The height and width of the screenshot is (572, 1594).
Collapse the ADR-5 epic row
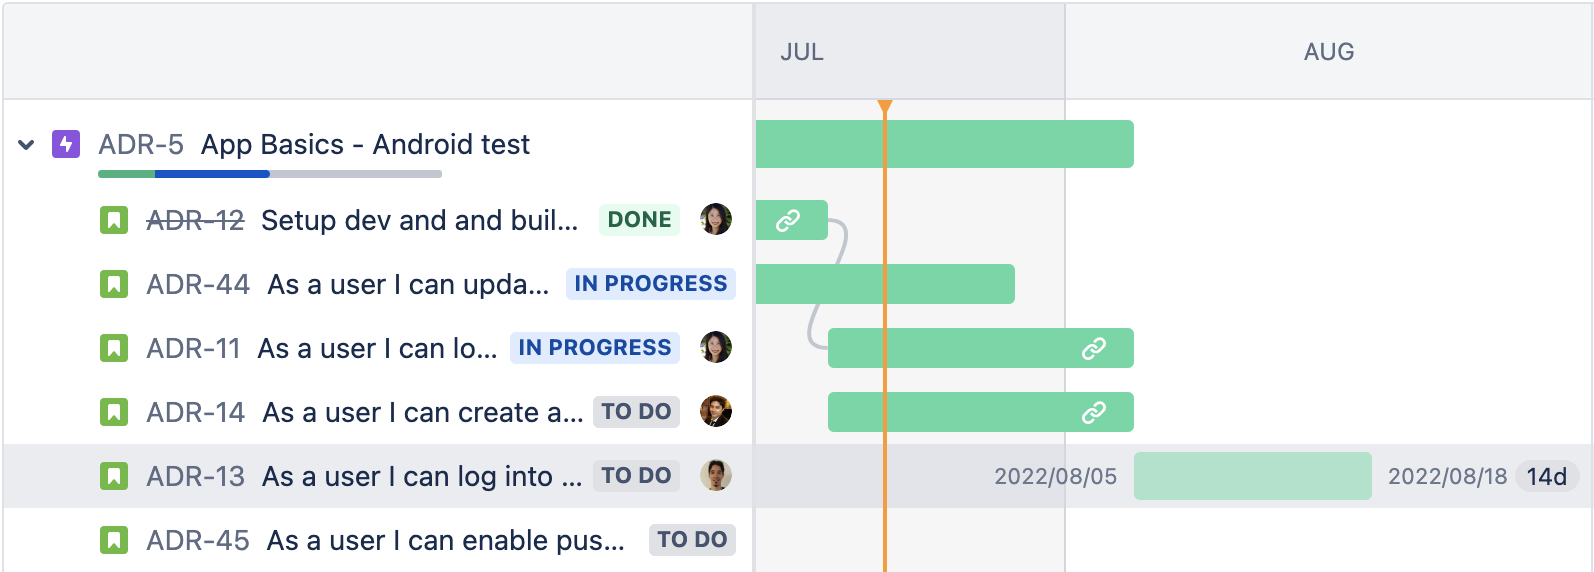(27, 145)
